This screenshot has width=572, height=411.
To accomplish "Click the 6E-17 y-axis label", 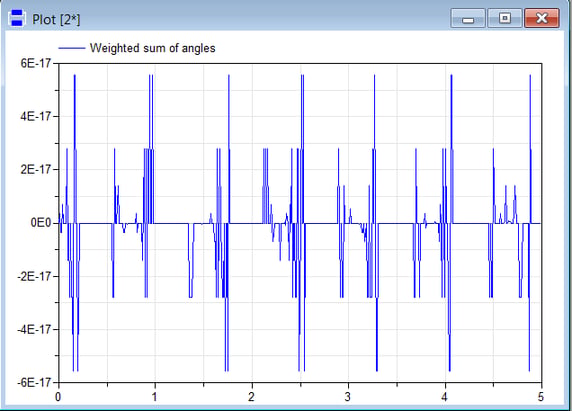I will coord(35,63).
